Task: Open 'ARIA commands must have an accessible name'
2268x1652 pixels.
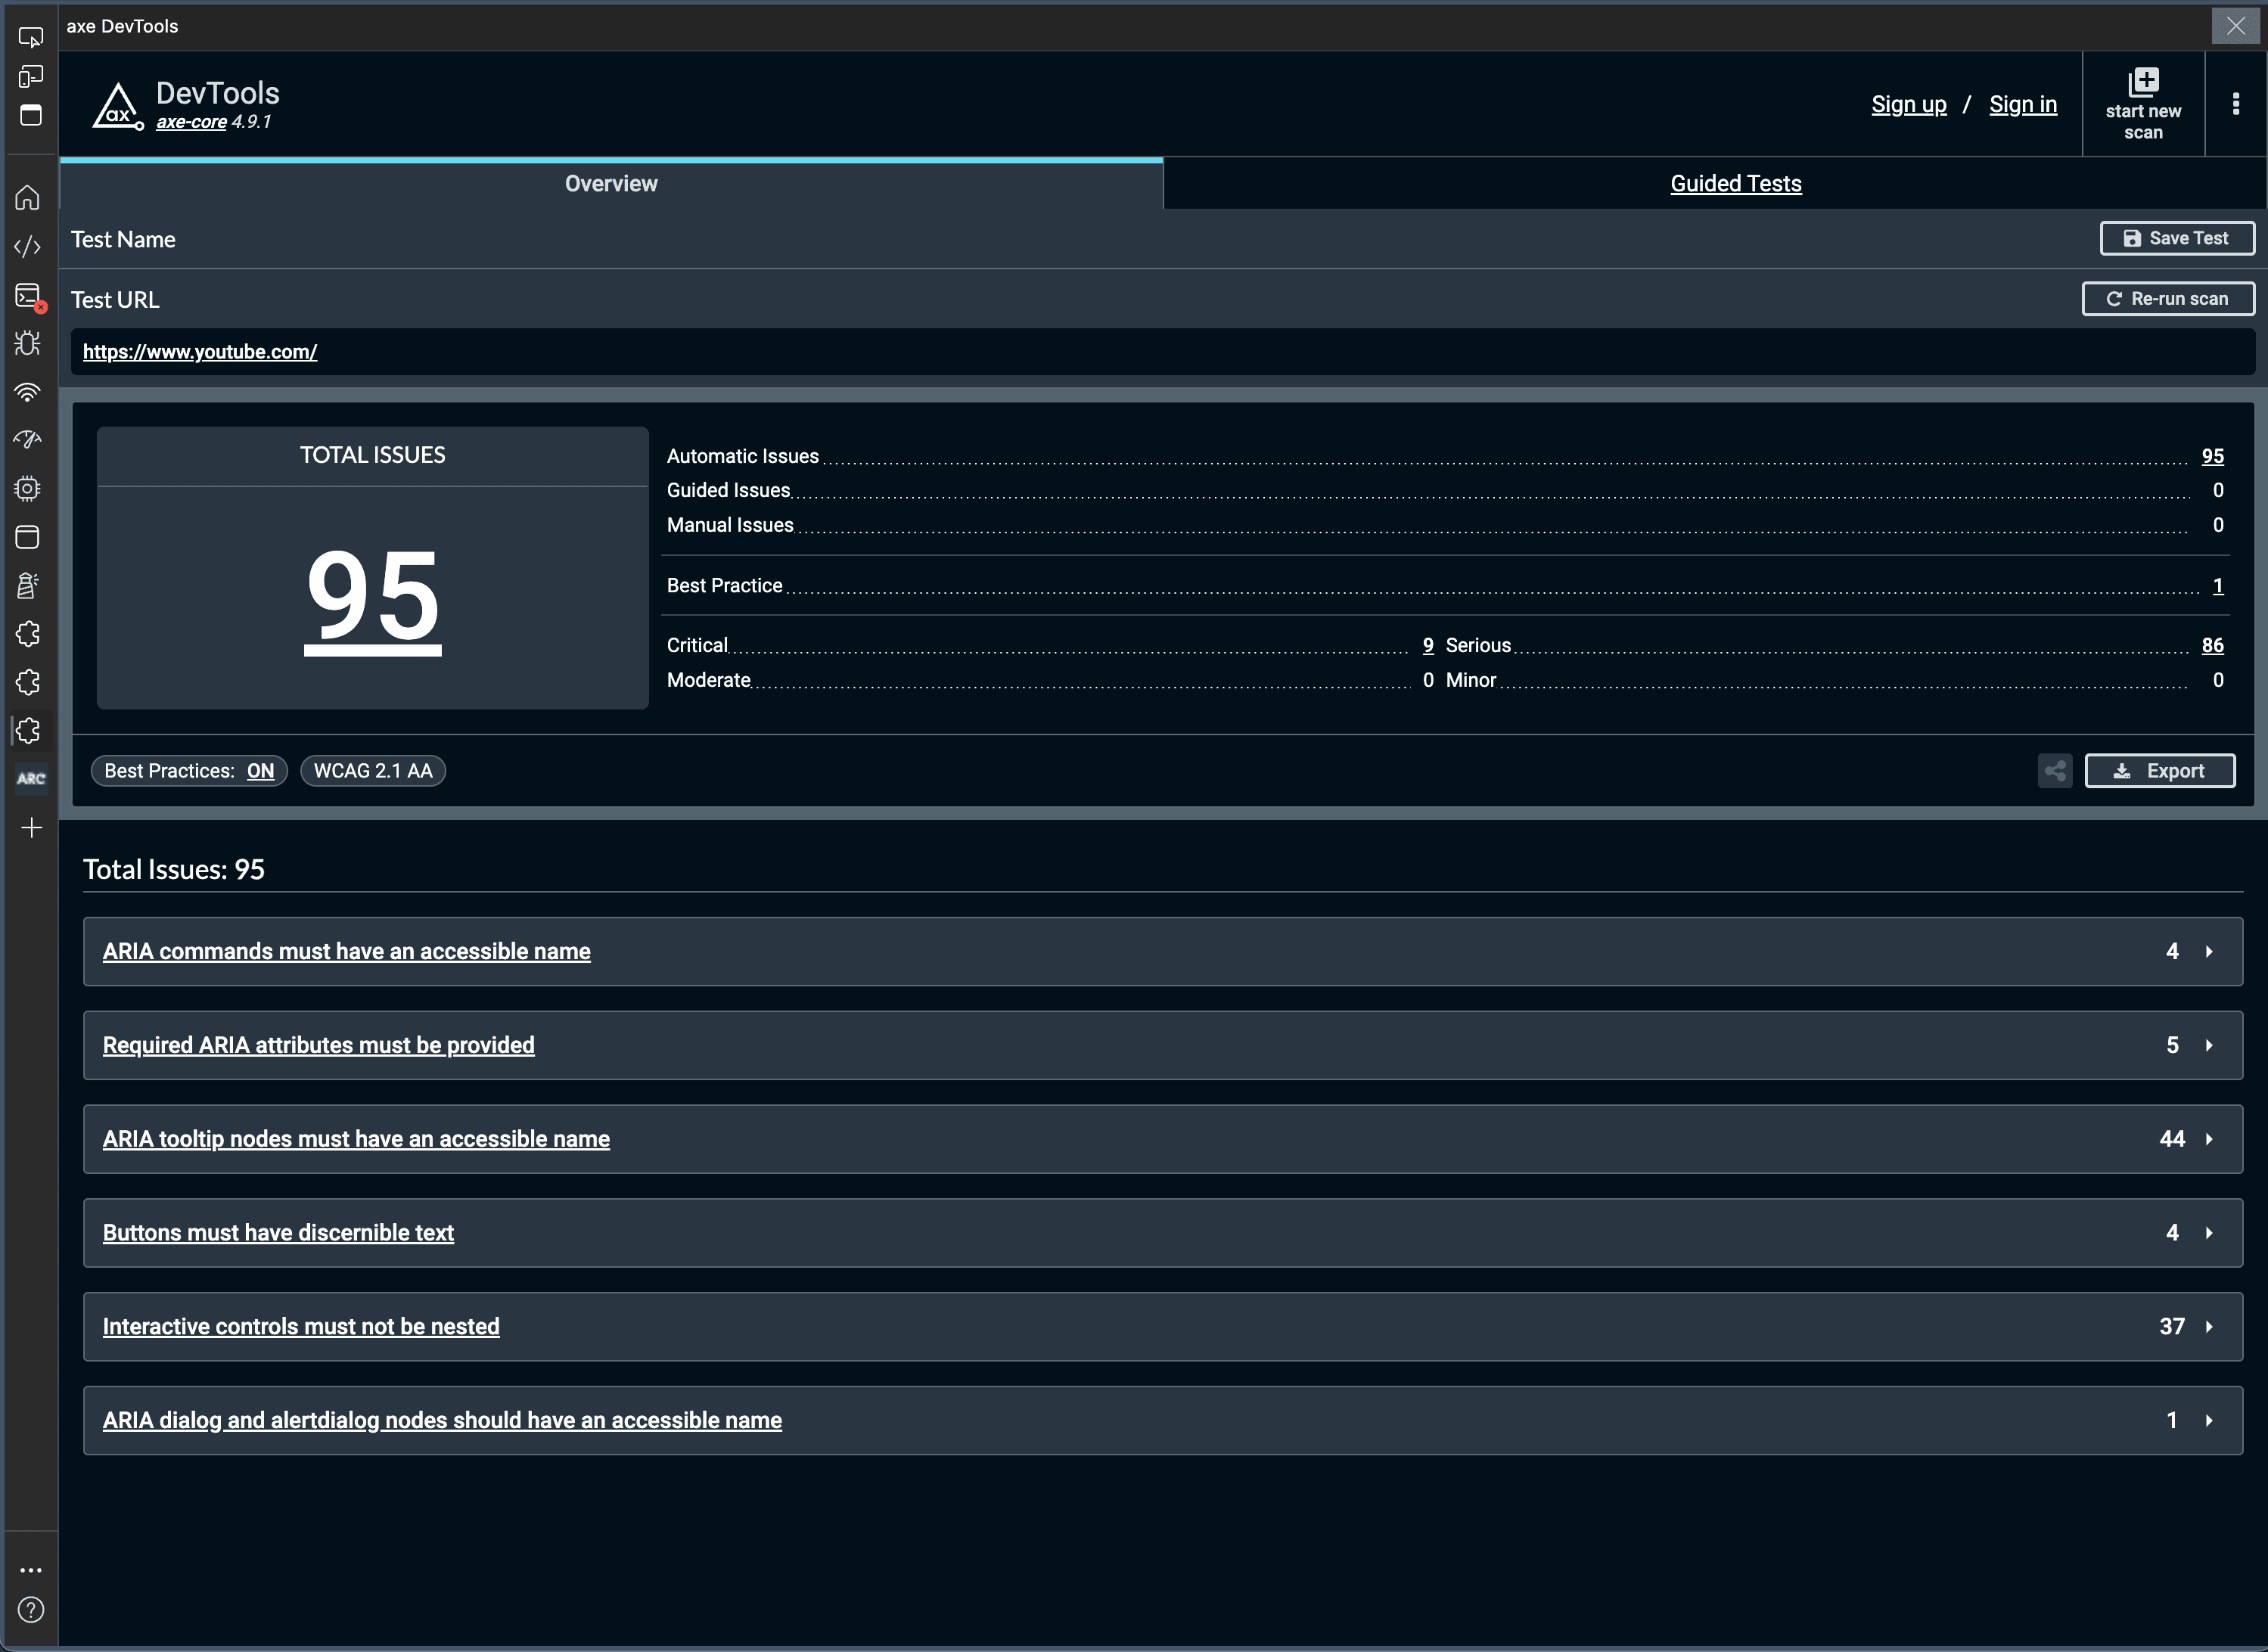Action: coord(346,951)
